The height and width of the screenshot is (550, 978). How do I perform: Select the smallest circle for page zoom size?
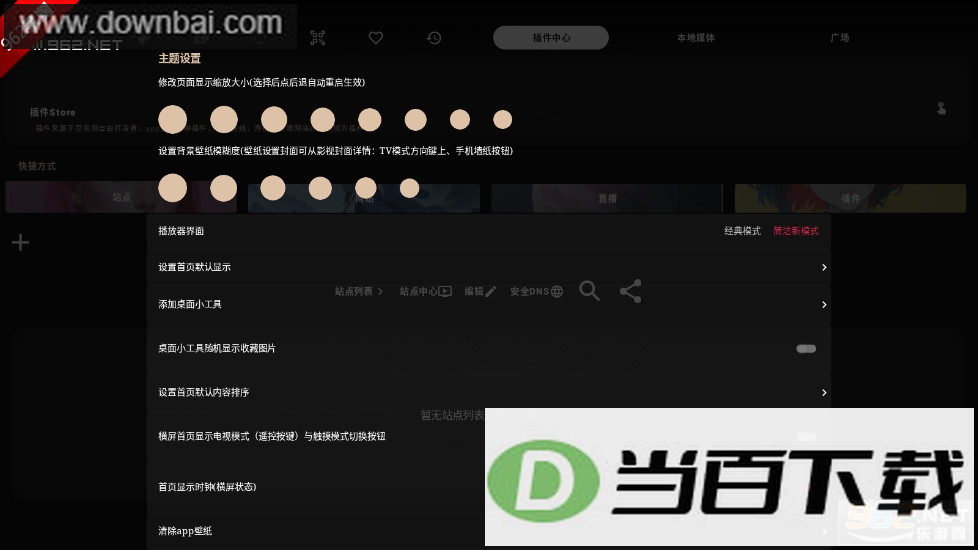pos(503,120)
